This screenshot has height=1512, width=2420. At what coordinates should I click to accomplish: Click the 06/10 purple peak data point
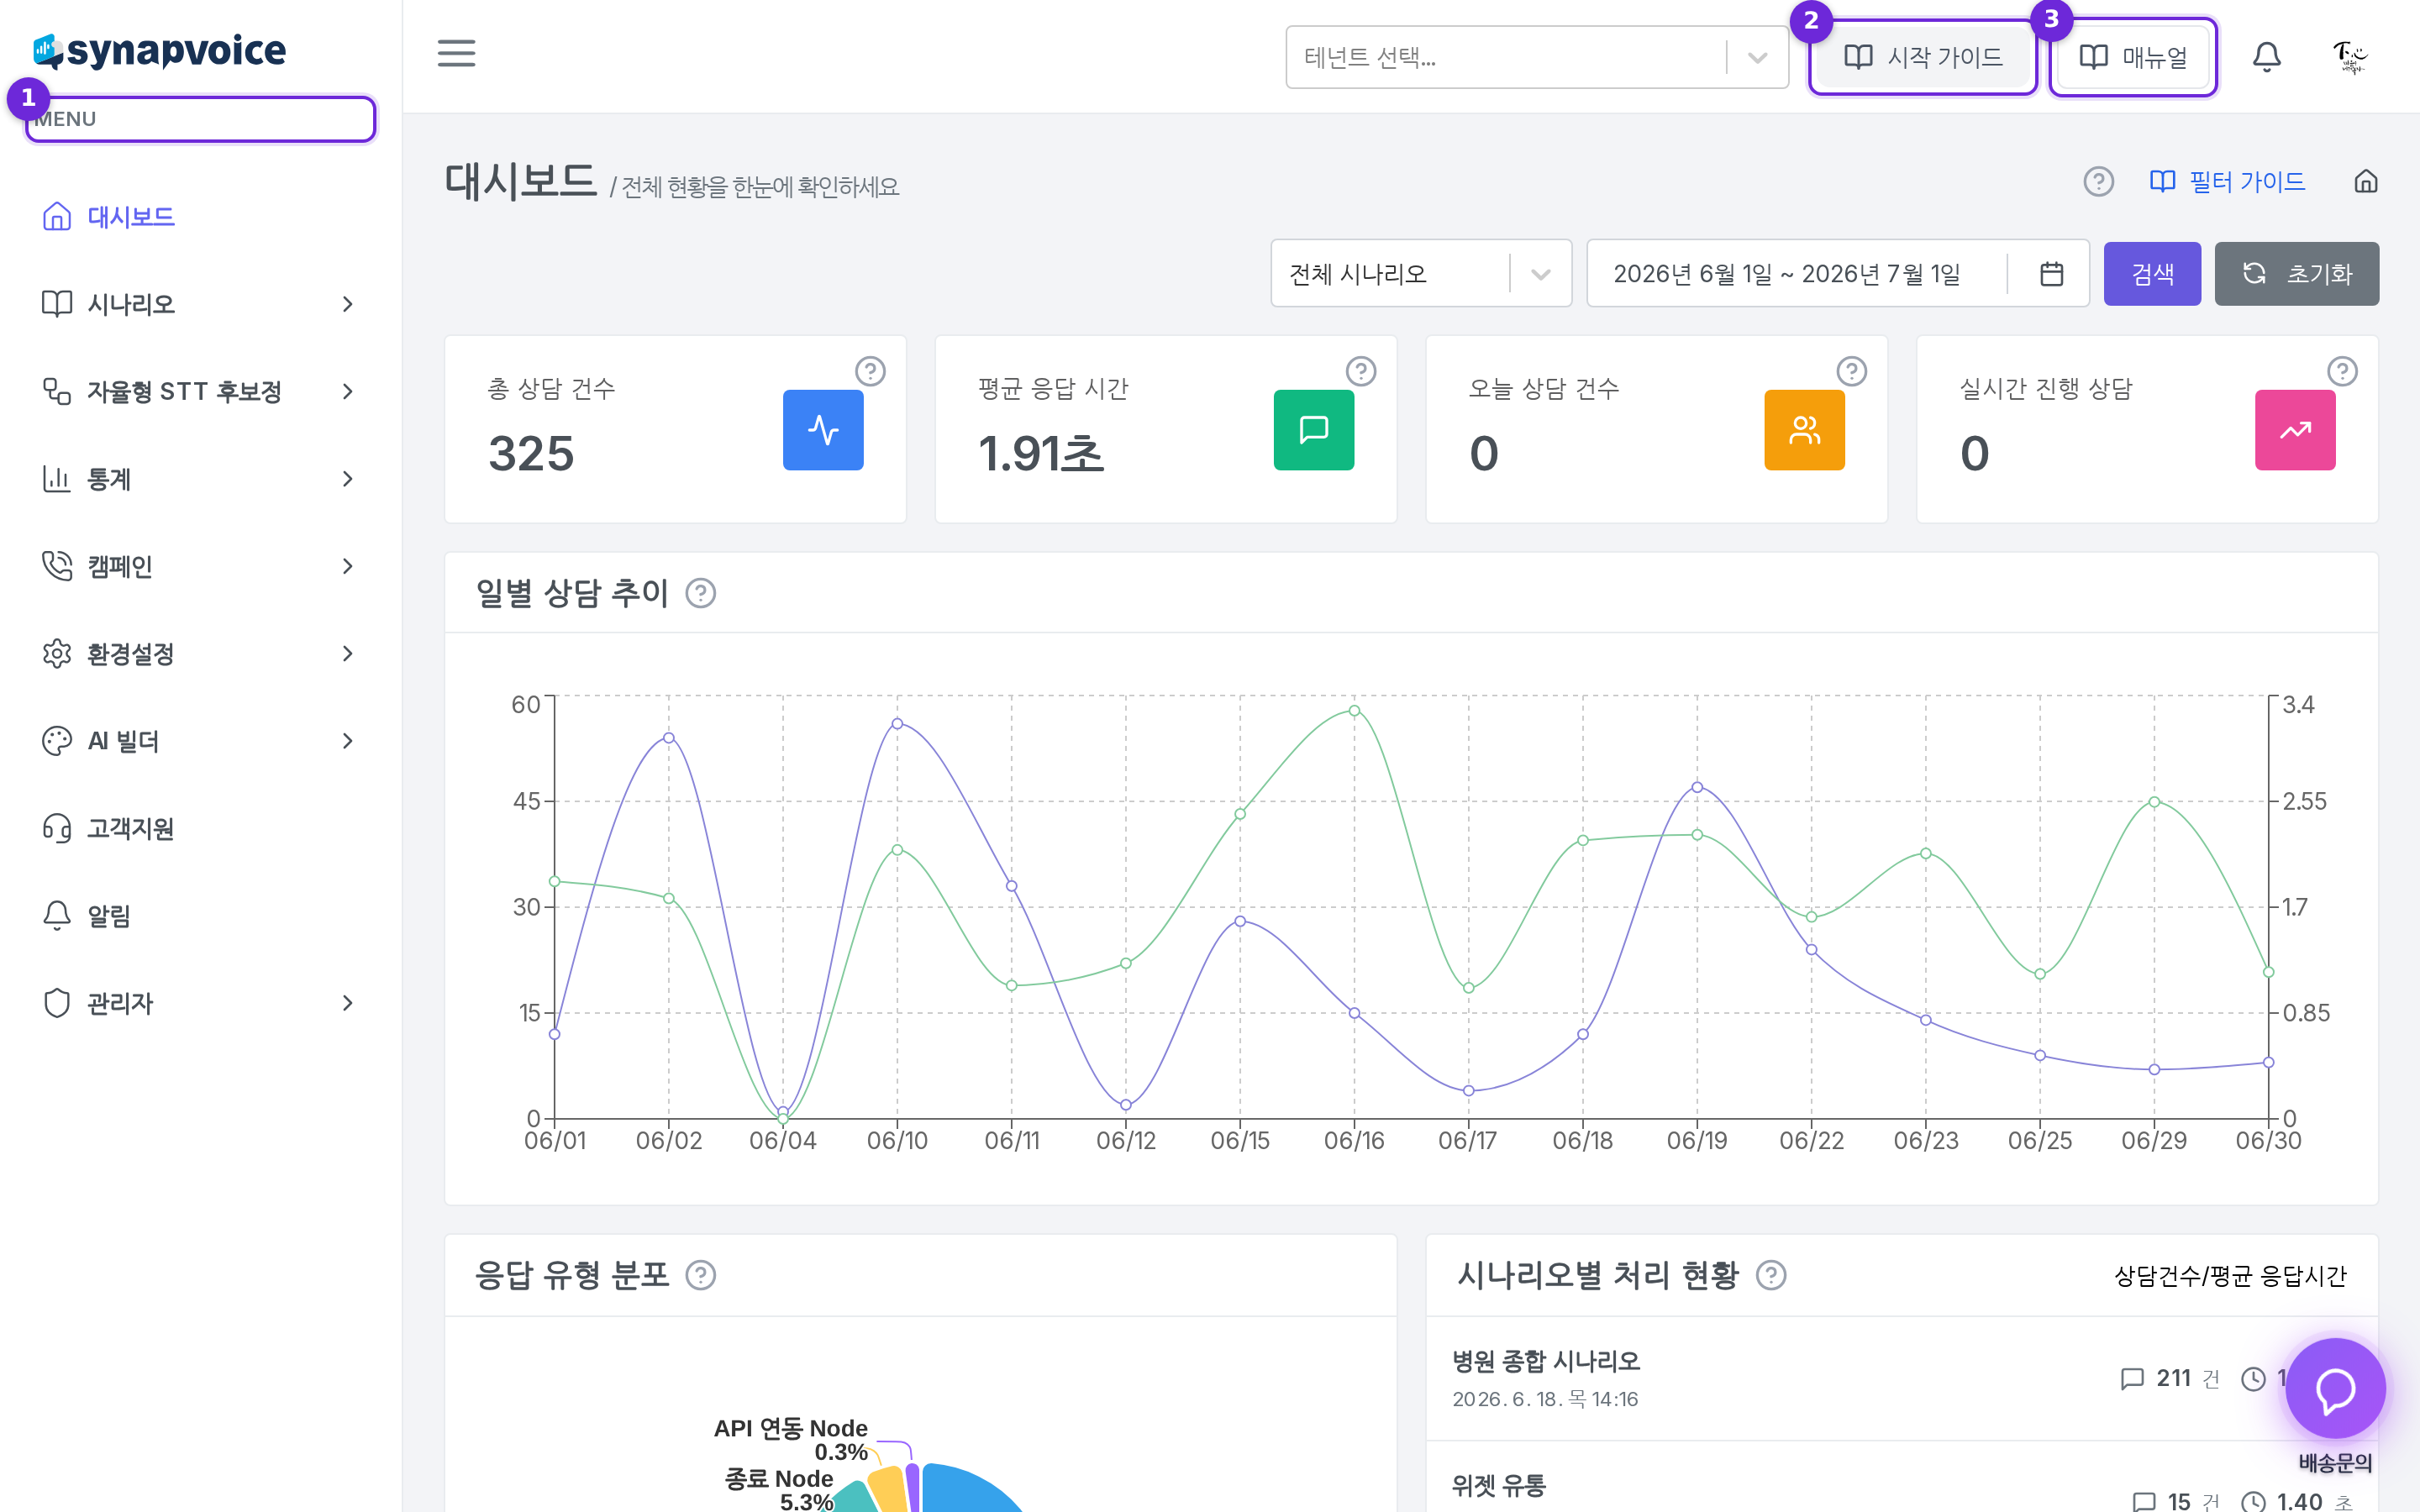point(897,724)
